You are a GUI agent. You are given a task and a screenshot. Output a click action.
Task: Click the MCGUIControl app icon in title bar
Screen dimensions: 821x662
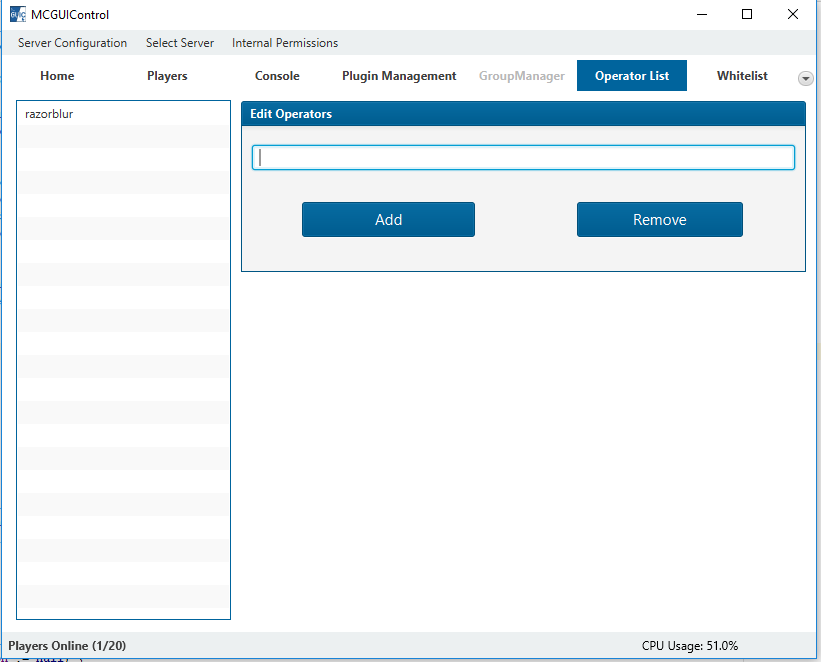point(17,15)
